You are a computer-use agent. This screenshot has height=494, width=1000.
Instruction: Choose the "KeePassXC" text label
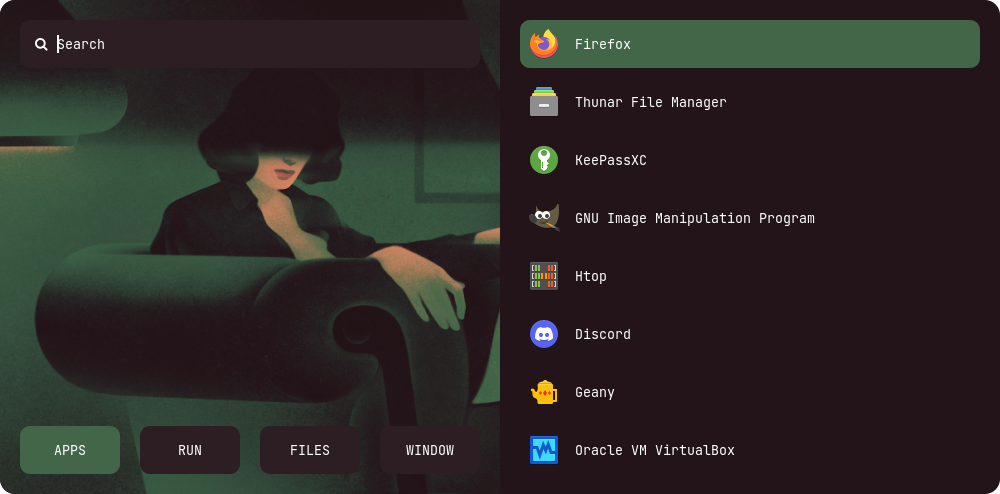(610, 160)
